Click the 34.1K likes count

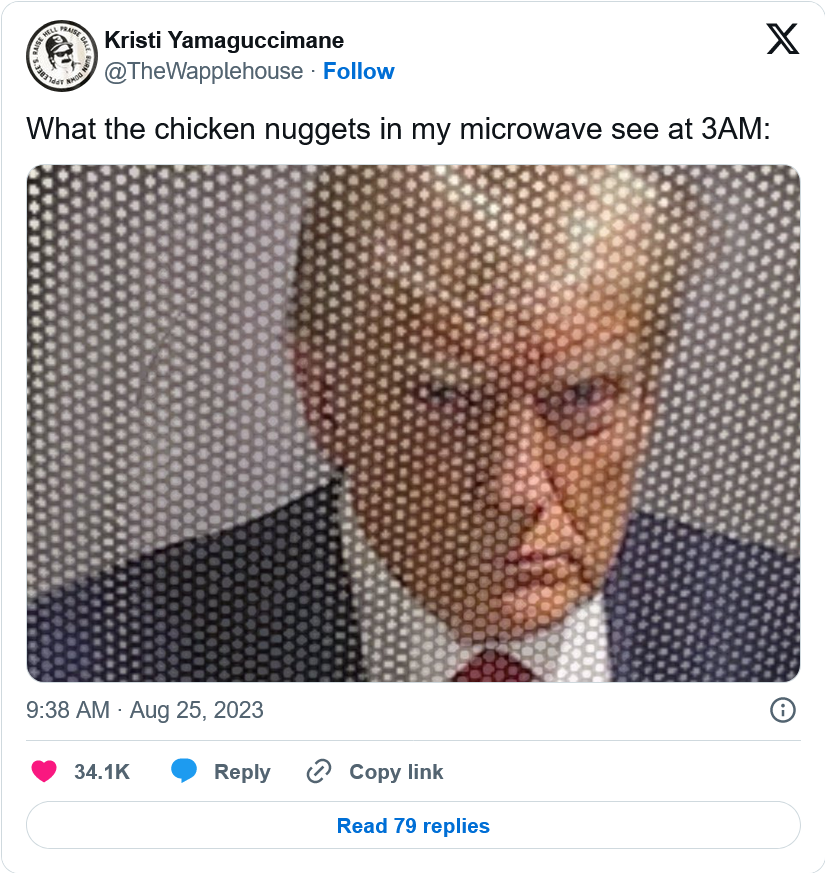(102, 772)
